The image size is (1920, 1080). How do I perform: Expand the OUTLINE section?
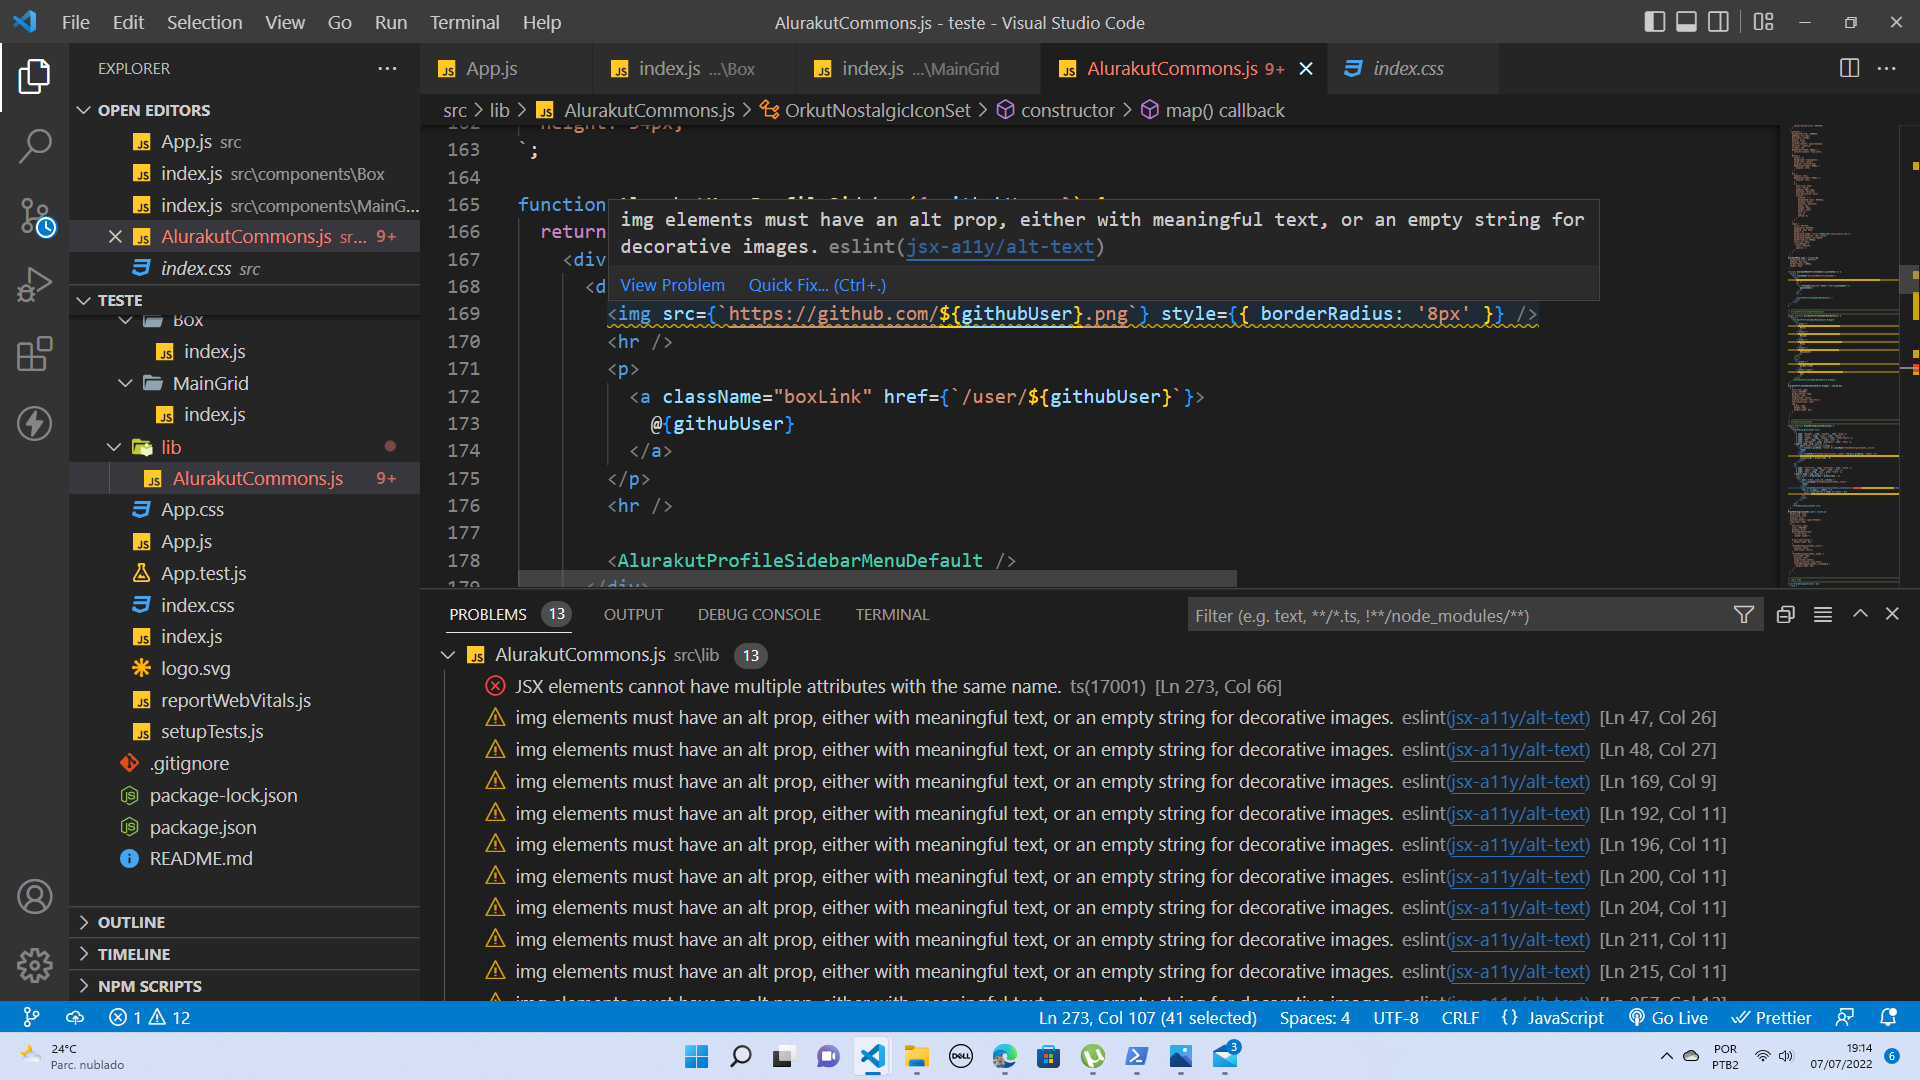(131, 922)
